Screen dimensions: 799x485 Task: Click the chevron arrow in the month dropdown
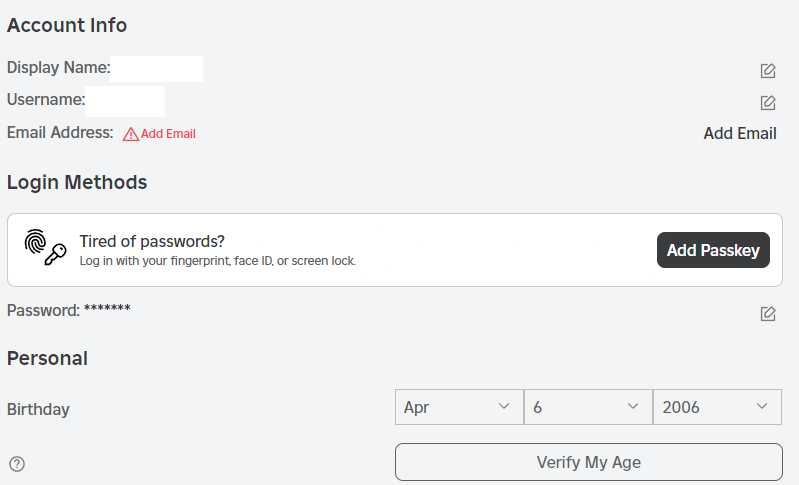(504, 407)
